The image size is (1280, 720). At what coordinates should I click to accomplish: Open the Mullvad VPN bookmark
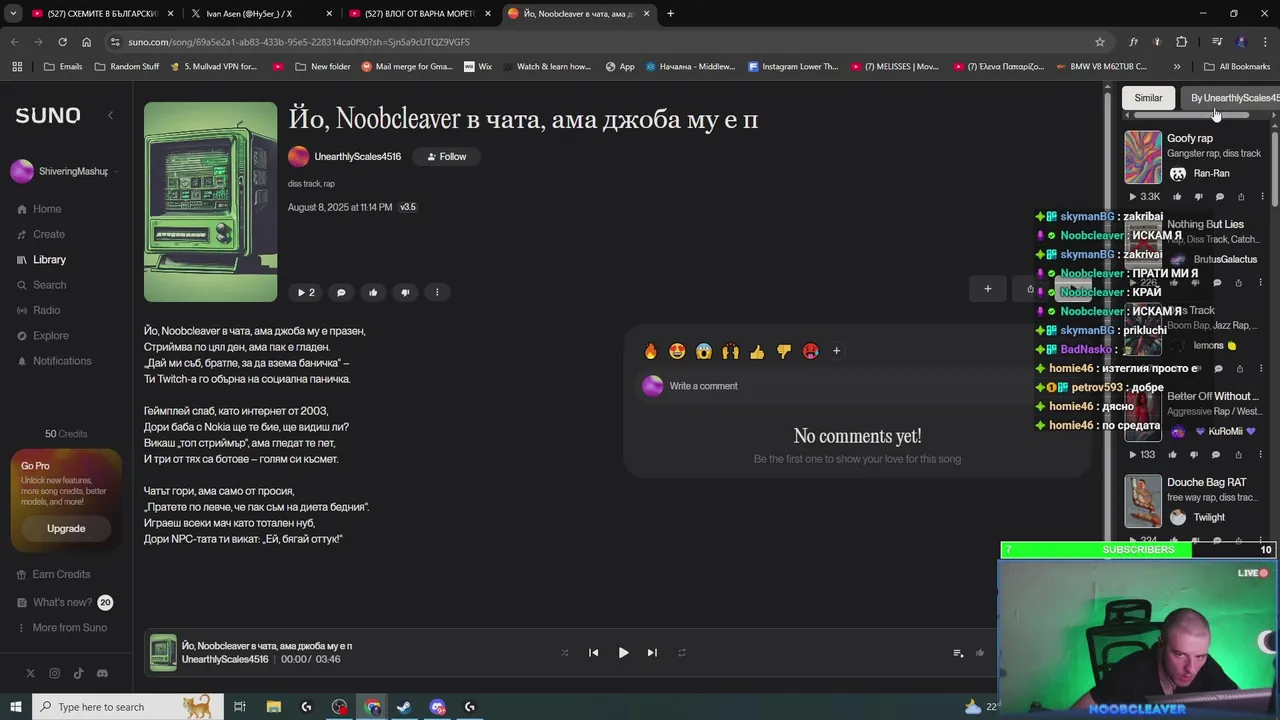pyautogui.click(x=214, y=67)
